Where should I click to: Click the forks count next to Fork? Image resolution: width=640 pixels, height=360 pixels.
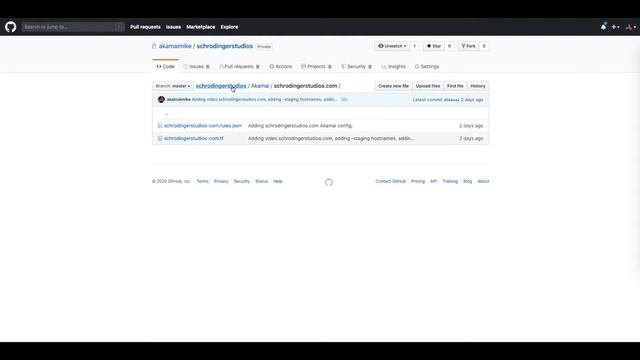484,46
